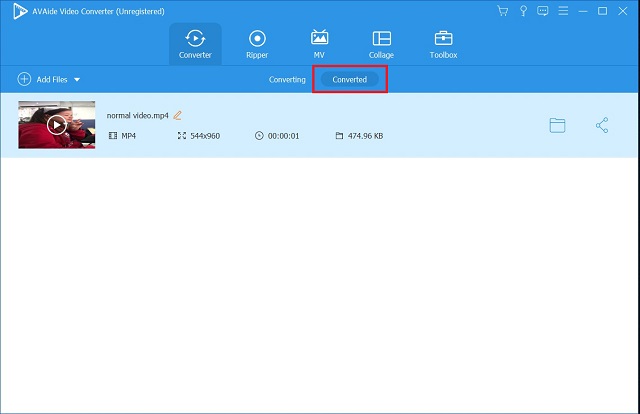Click the MP4 format label
The image size is (640, 414).
click(x=129, y=136)
